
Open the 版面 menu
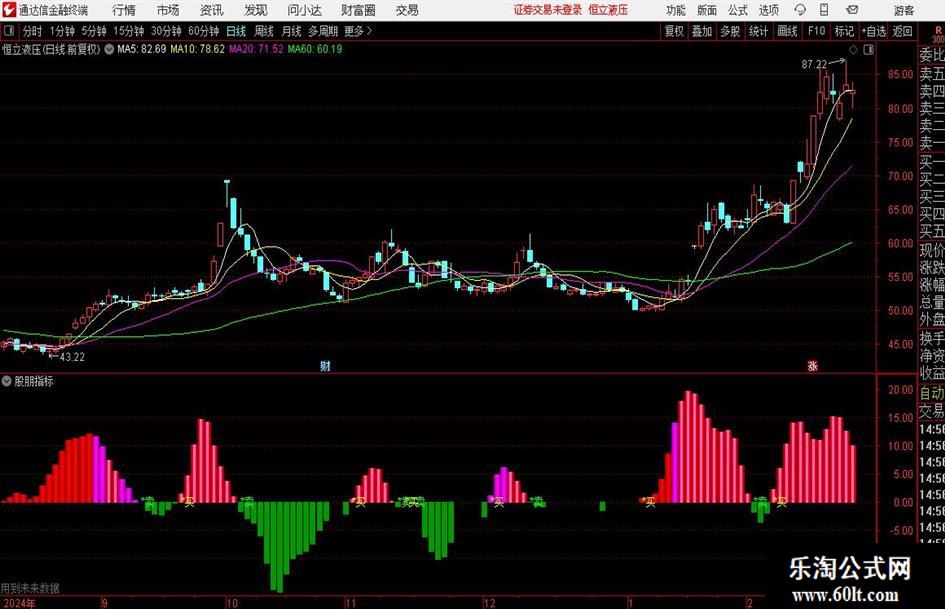tap(707, 10)
